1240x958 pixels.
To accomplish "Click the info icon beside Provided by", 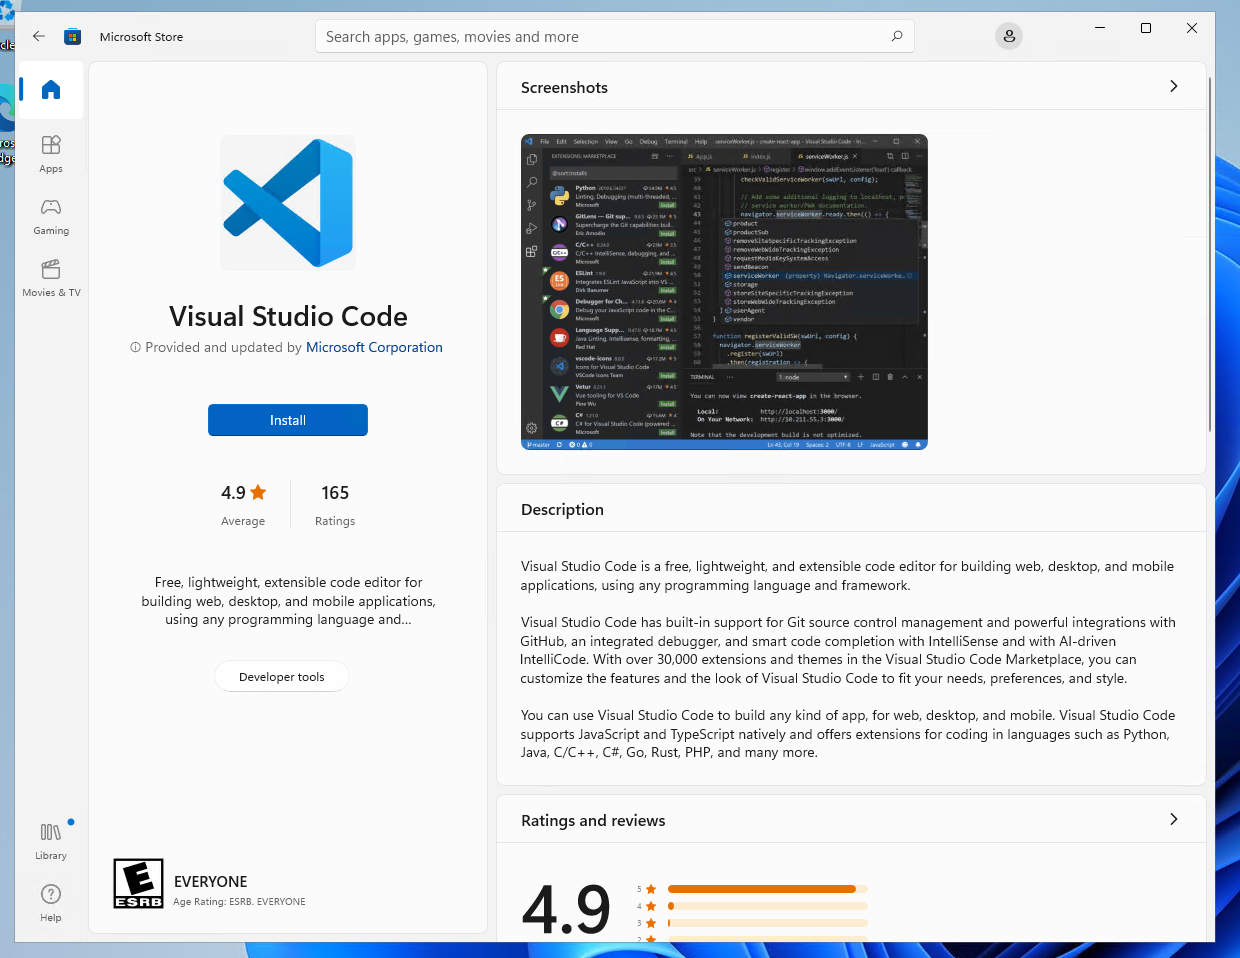I will click(x=135, y=347).
